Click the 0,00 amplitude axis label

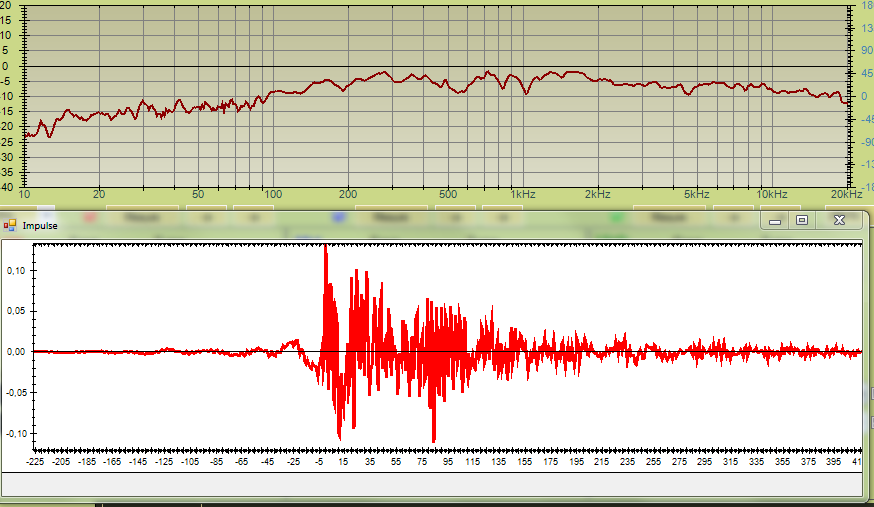click(x=15, y=352)
